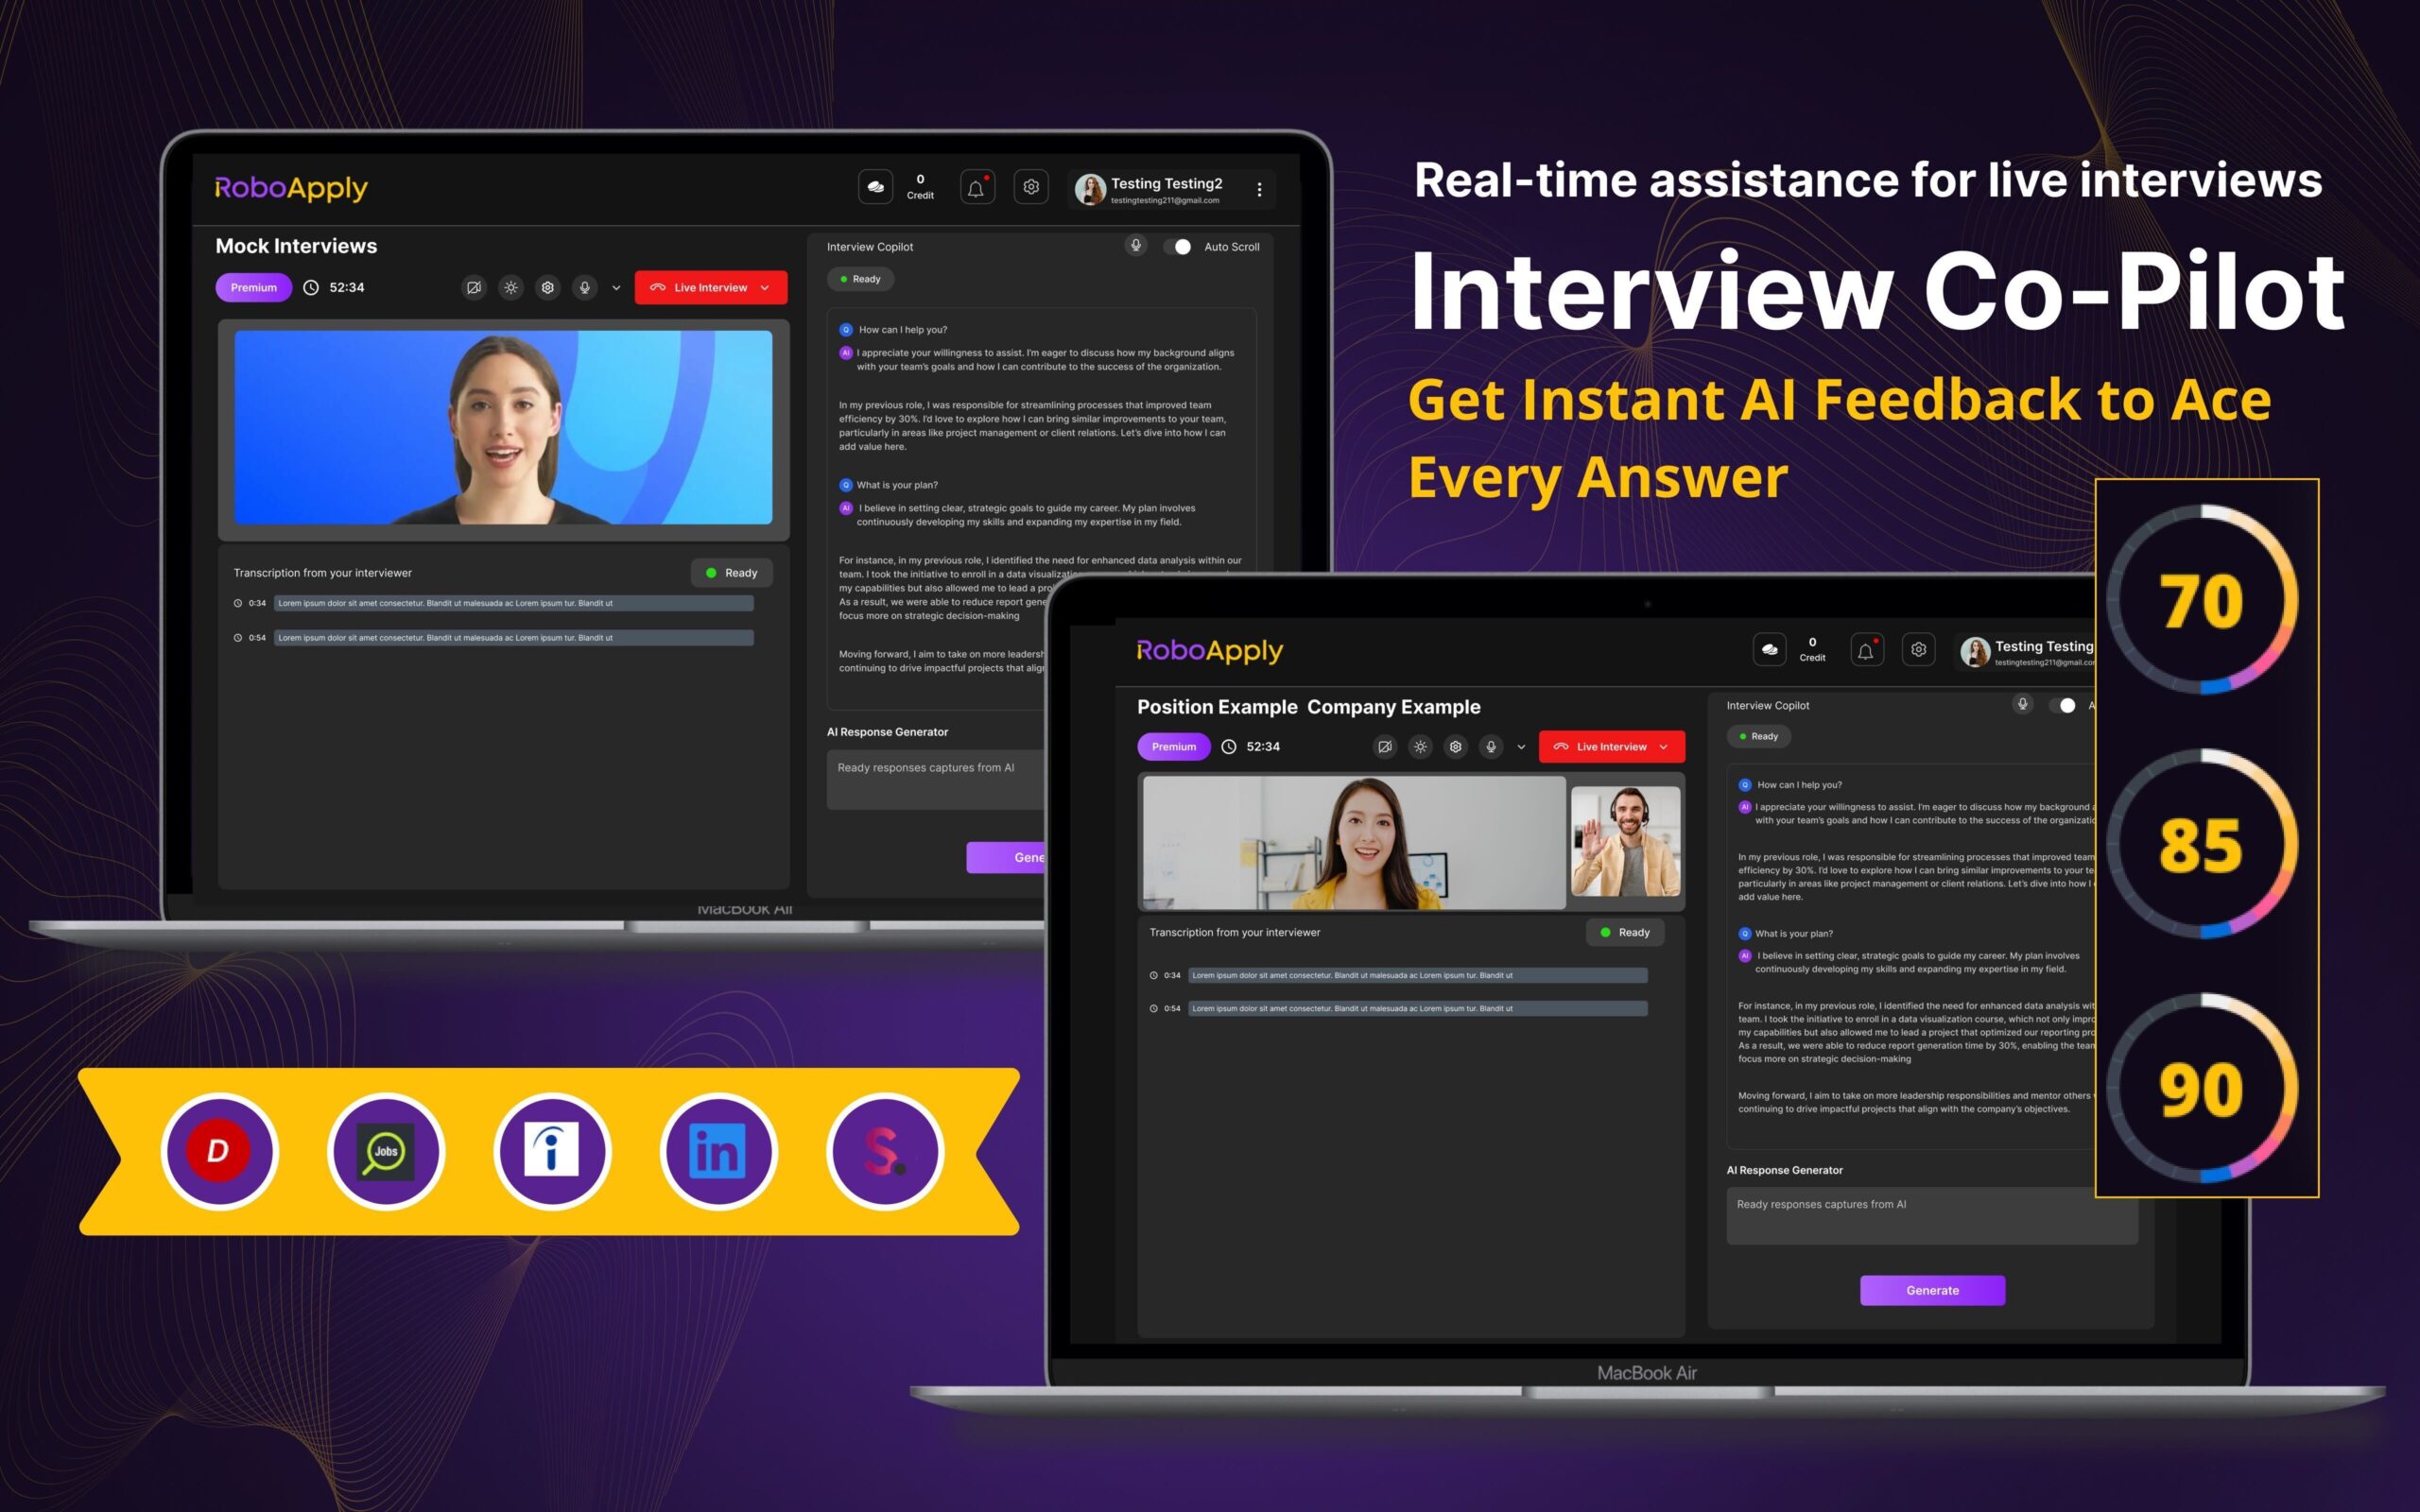Expand Live Interview dropdown on Mock Interviews screen
2420x1512 pixels.
click(765, 288)
